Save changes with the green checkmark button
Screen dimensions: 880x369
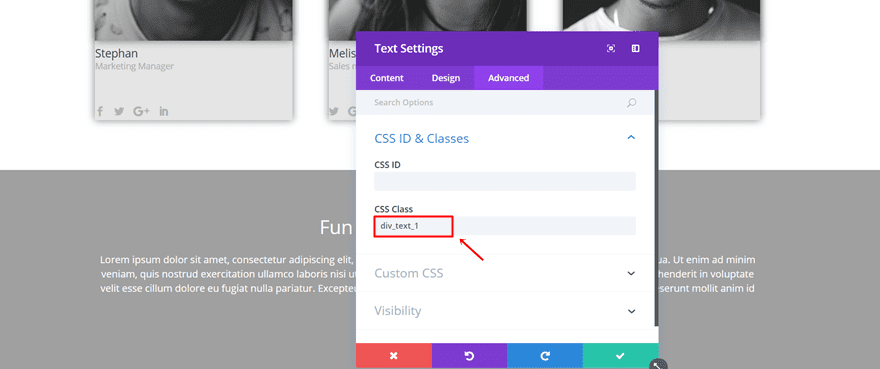pyautogui.click(x=620, y=356)
